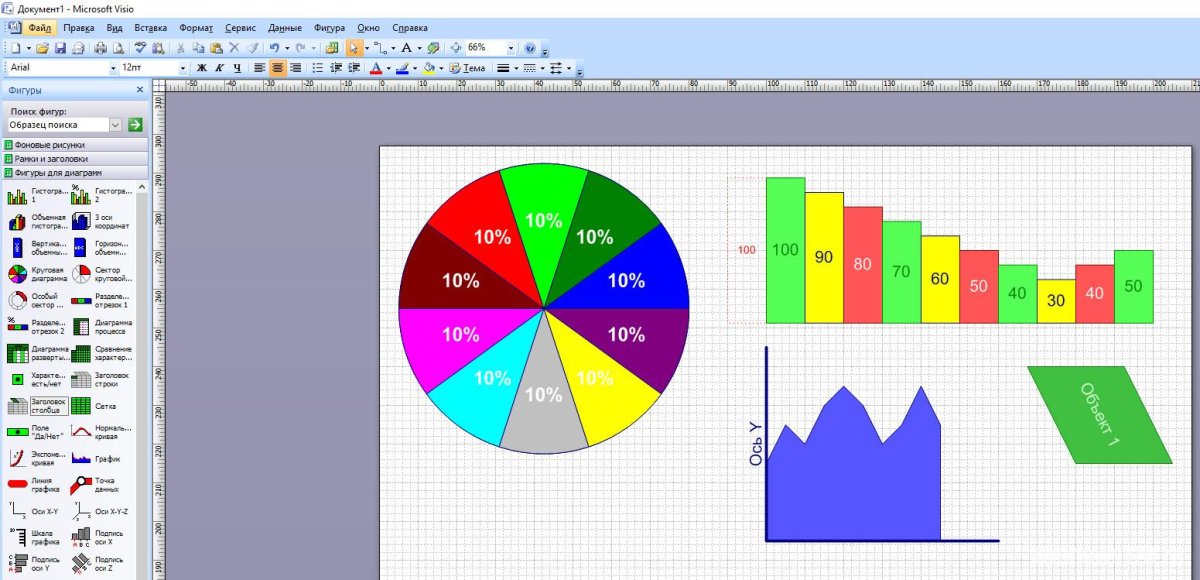Open the zoom level 66% dropdown
Screen dimensions: 1200x580
[x=510, y=47]
